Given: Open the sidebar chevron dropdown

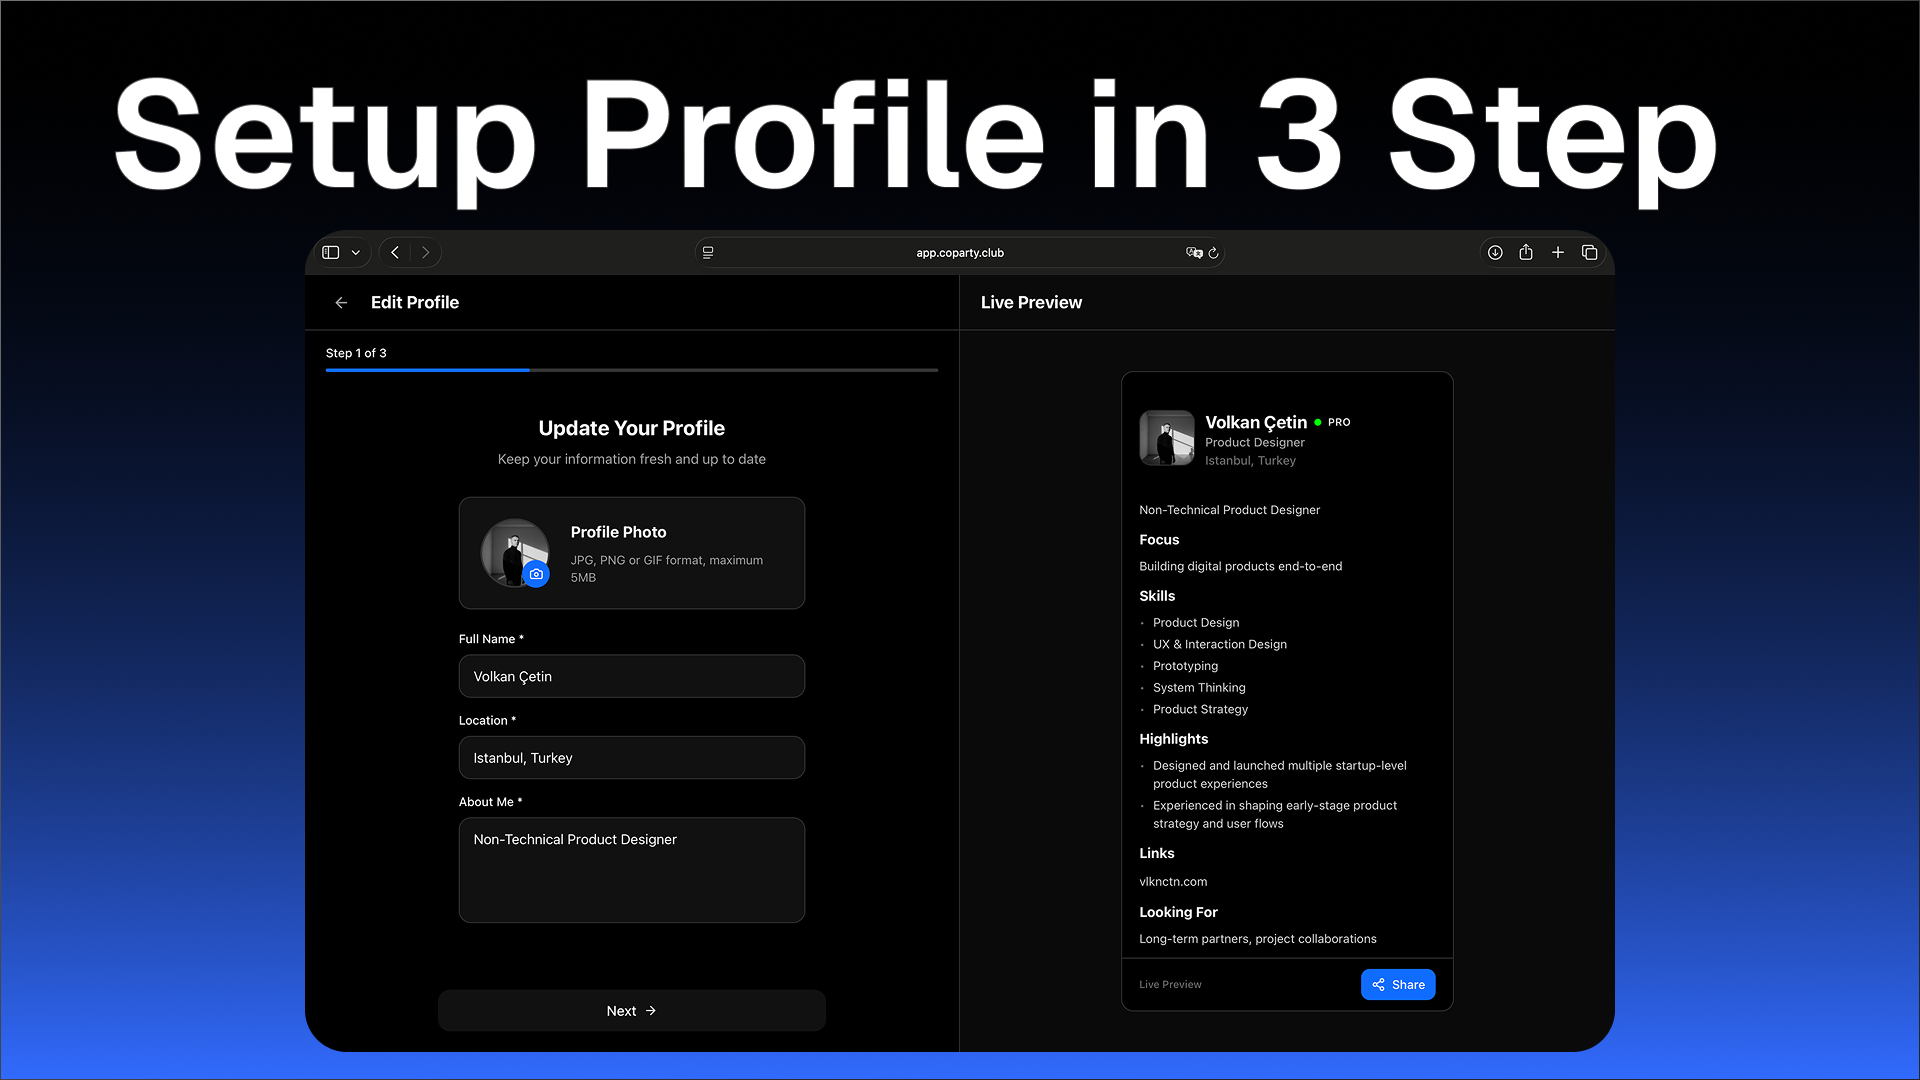Looking at the screenshot, I should coord(355,252).
